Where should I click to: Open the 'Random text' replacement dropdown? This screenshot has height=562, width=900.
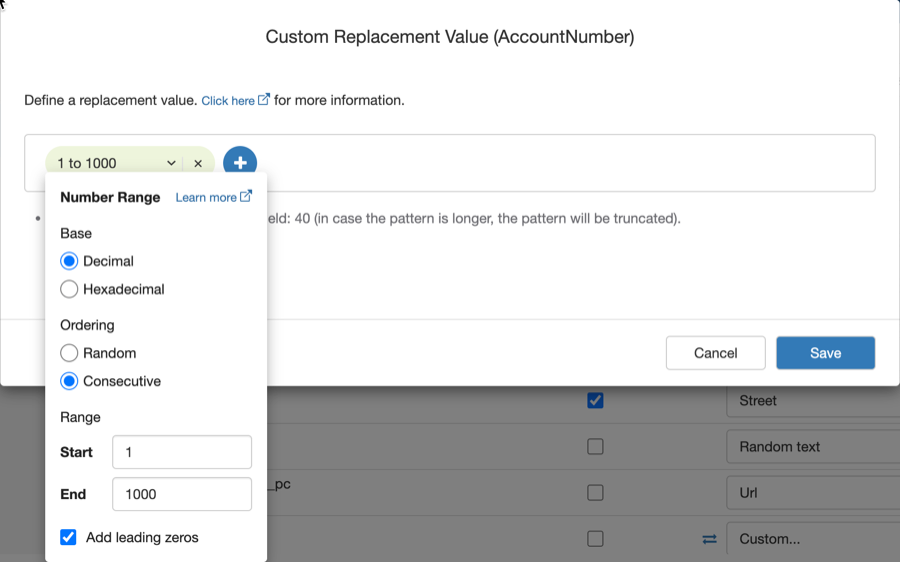tap(813, 447)
